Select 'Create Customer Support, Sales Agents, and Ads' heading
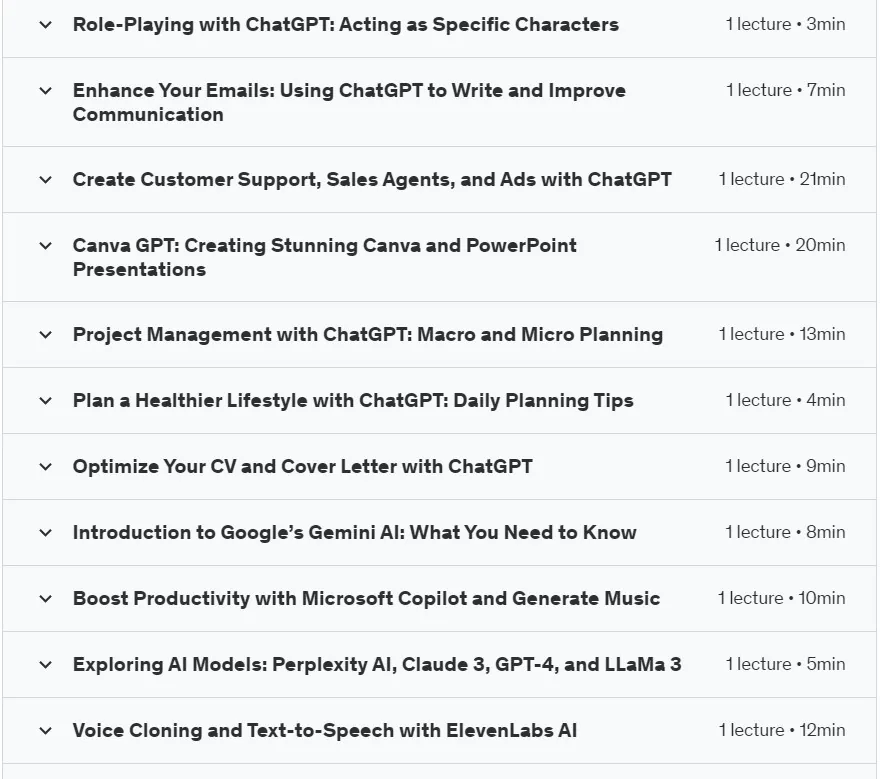Viewport: 880px width, 779px height. (372, 180)
